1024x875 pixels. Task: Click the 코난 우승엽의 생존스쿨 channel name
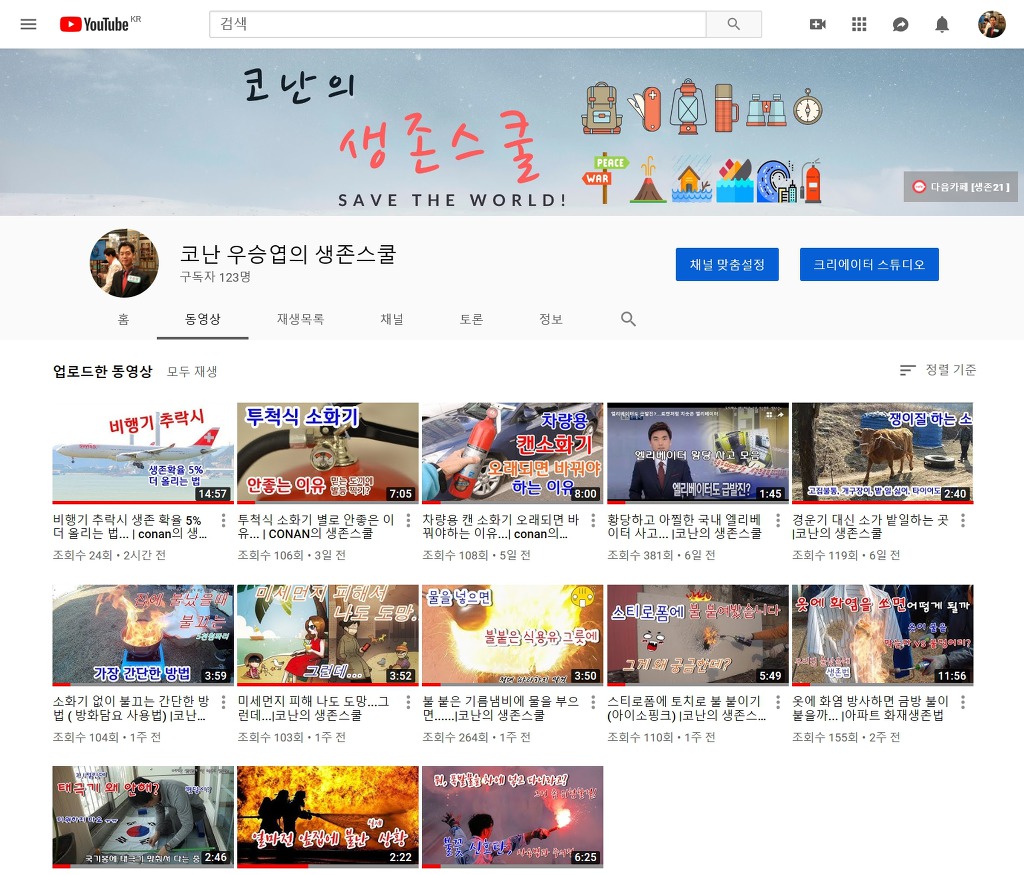(x=288, y=254)
